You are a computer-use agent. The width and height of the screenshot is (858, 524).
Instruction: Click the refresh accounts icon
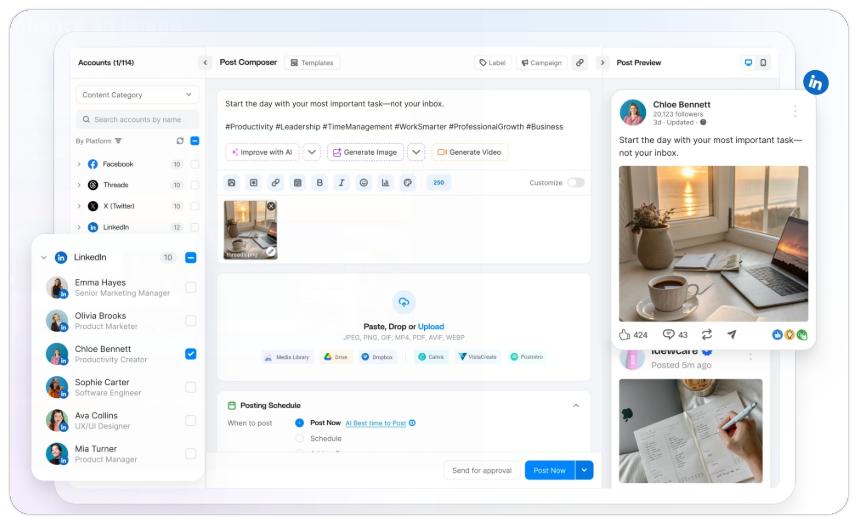point(180,141)
